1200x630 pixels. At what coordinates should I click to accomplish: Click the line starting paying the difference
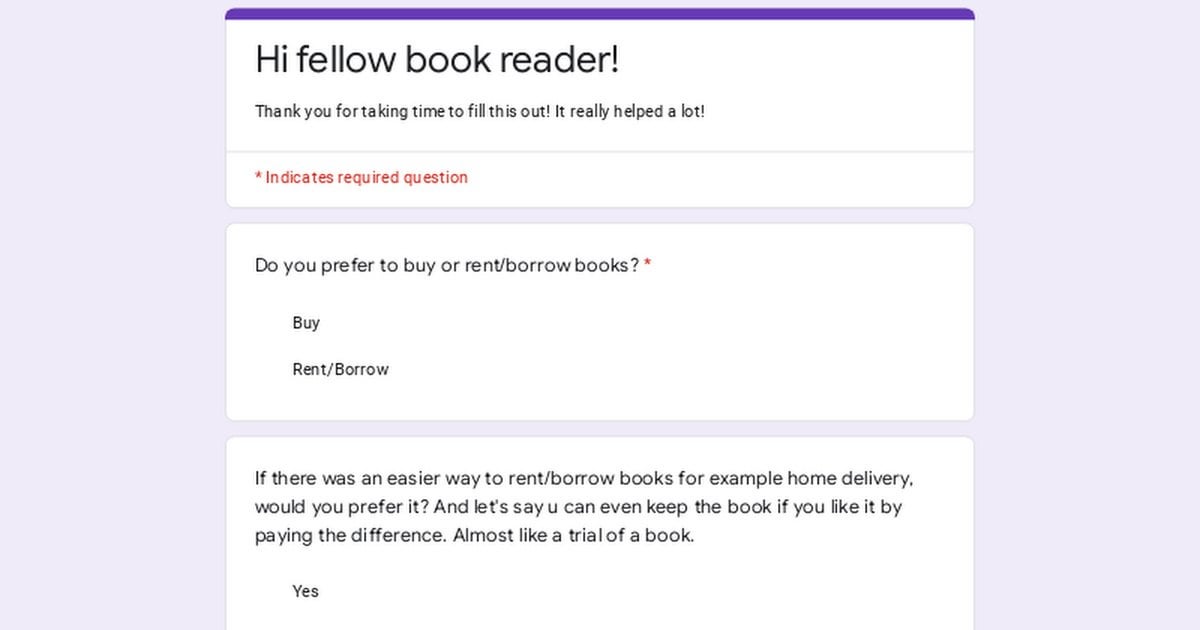(x=474, y=534)
